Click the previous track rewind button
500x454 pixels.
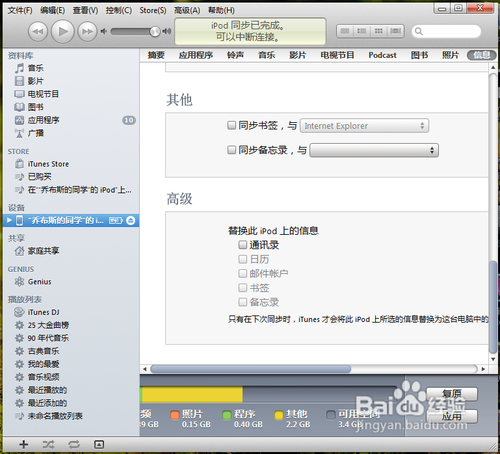click(38, 32)
